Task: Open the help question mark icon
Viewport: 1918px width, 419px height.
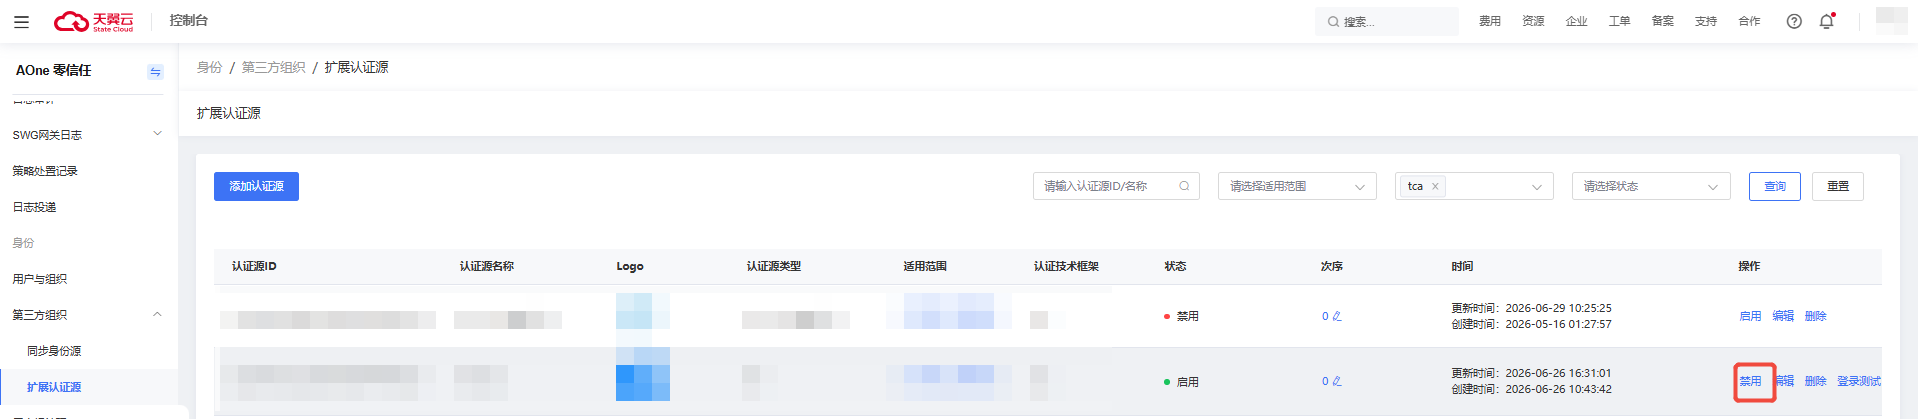Action: 1794,21
